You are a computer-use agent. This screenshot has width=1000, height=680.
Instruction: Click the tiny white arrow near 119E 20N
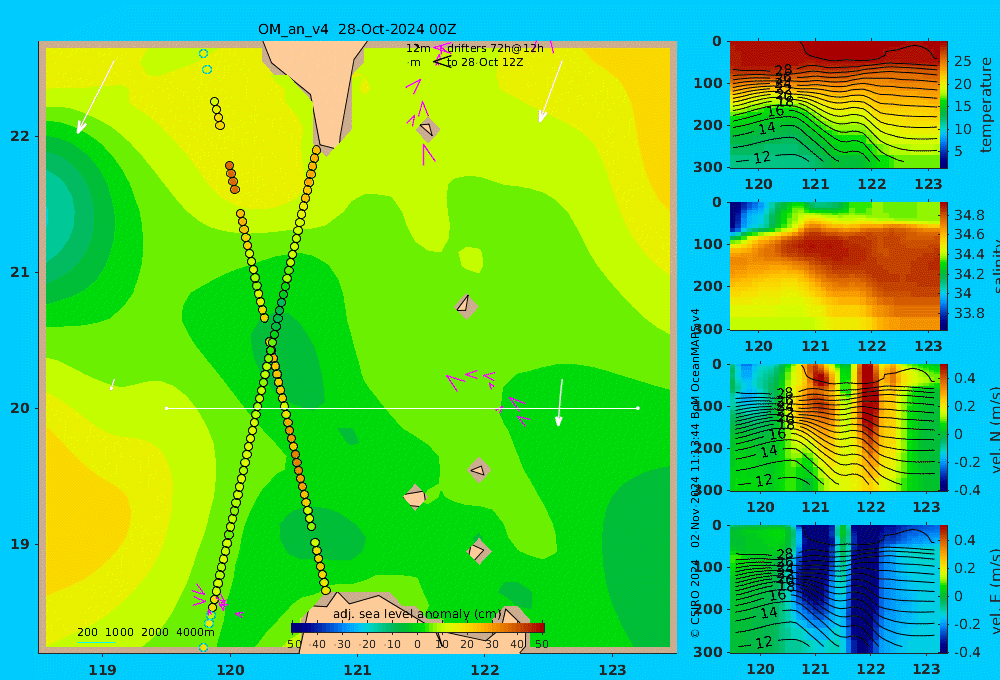pos(112,385)
